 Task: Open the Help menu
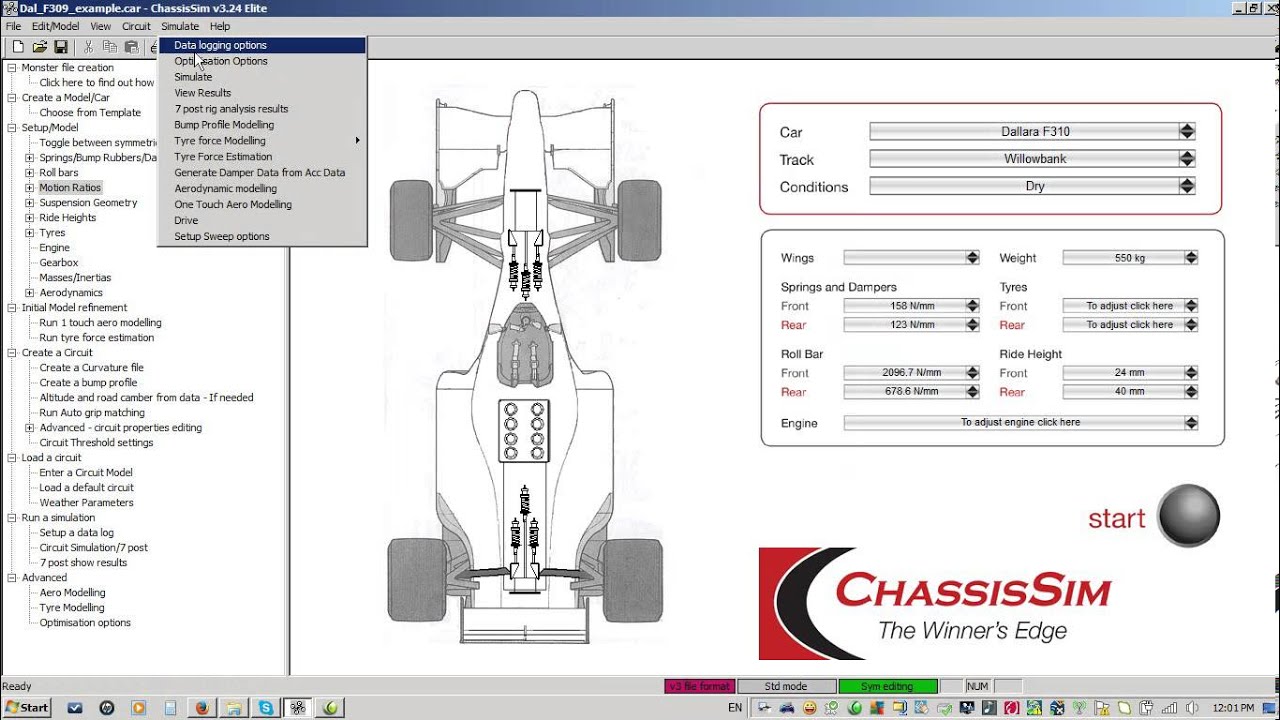click(220, 26)
